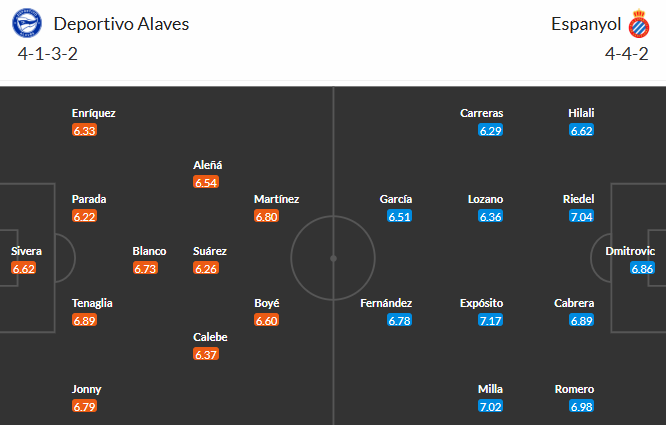Click on Hilali's name

(580, 113)
